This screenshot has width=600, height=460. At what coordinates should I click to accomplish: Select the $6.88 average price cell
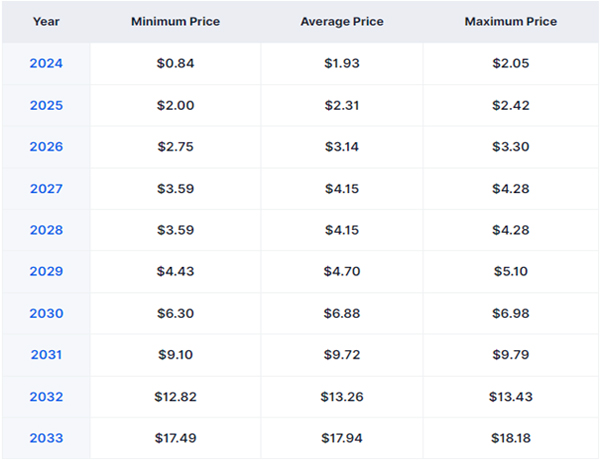tap(342, 313)
